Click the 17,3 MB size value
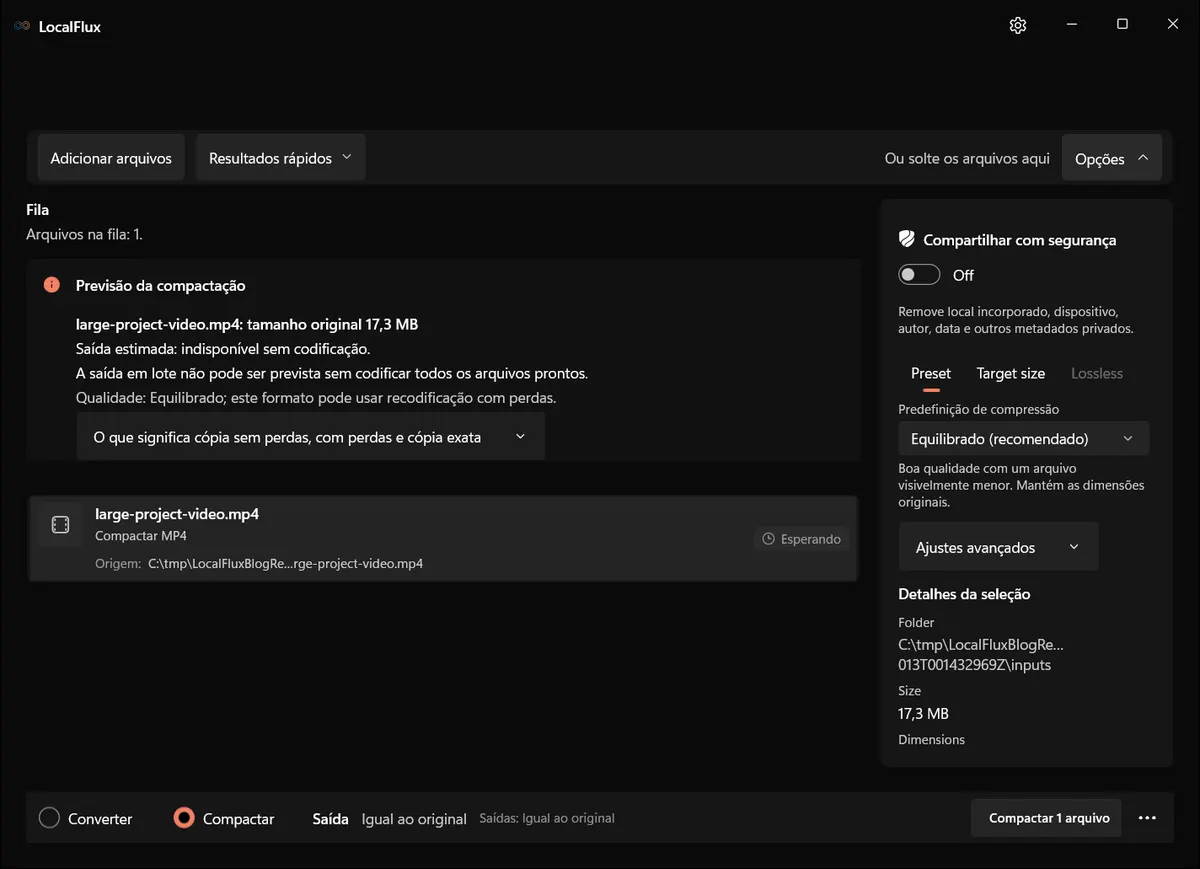Screen dimensions: 1200x869 924,714
